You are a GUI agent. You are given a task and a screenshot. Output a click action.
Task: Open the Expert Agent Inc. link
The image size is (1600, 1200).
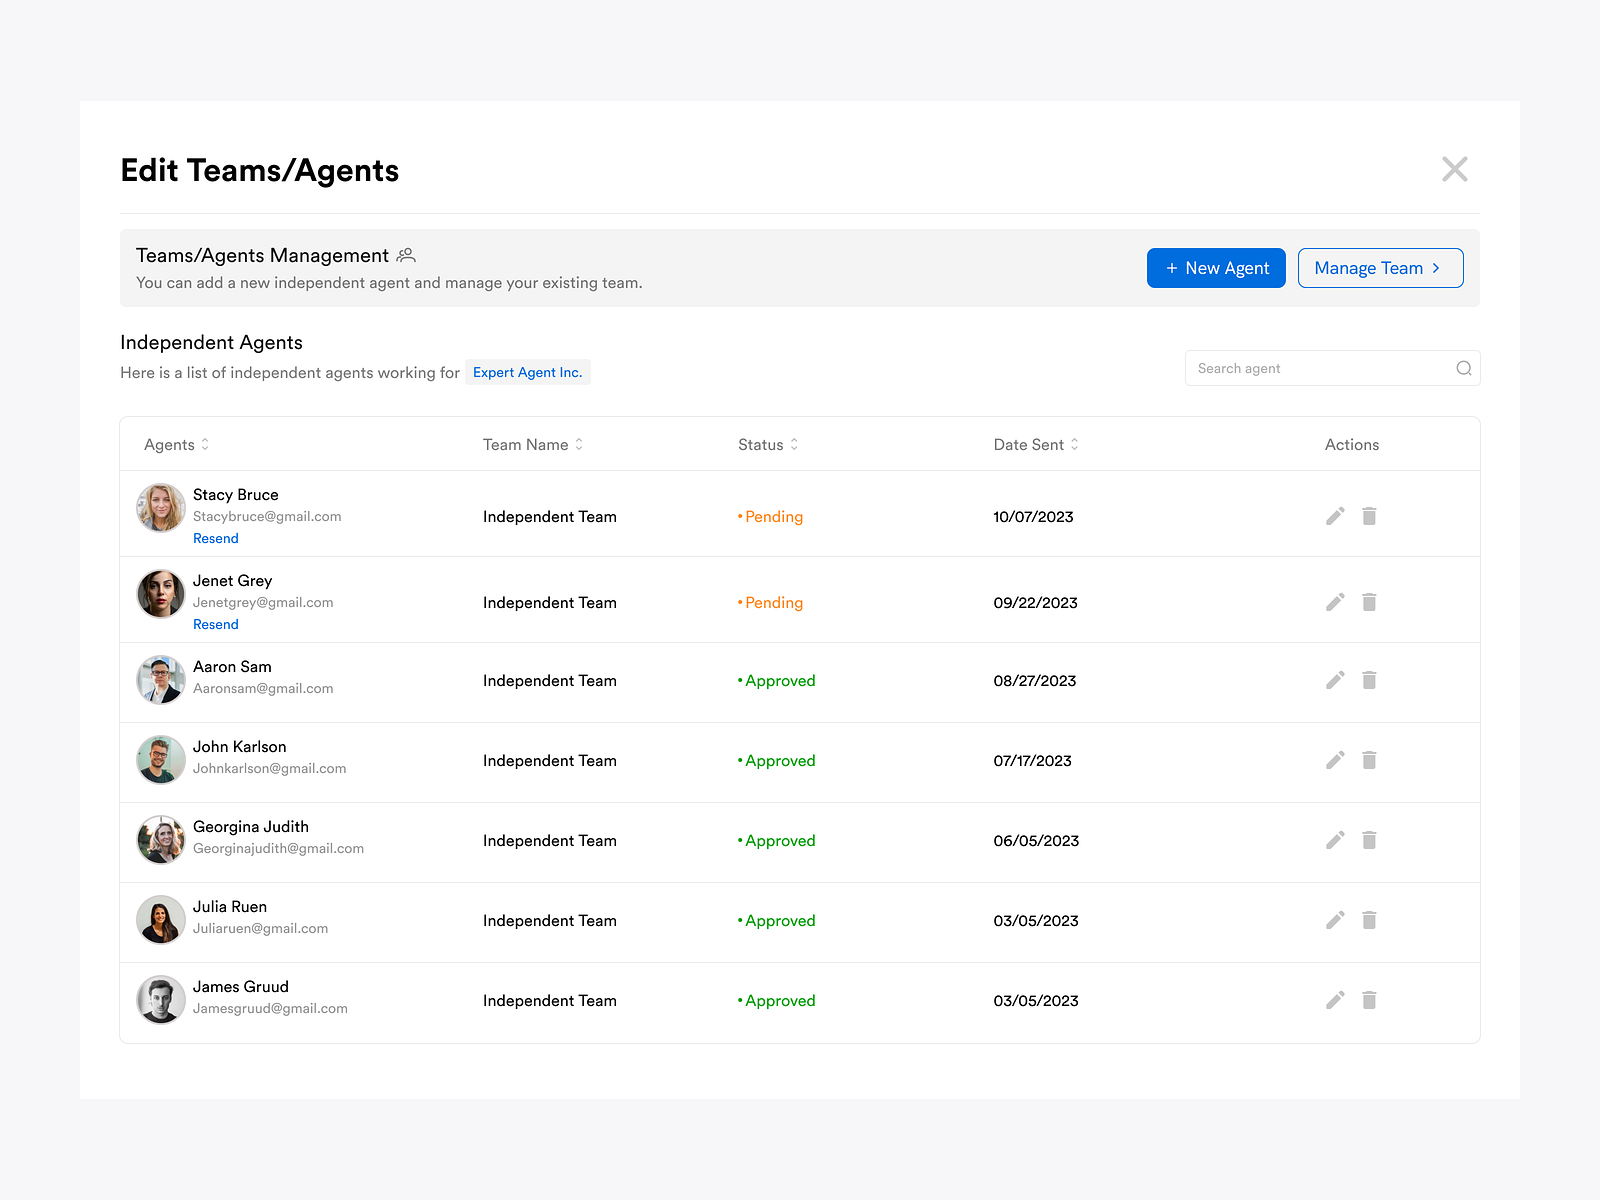[x=527, y=372]
